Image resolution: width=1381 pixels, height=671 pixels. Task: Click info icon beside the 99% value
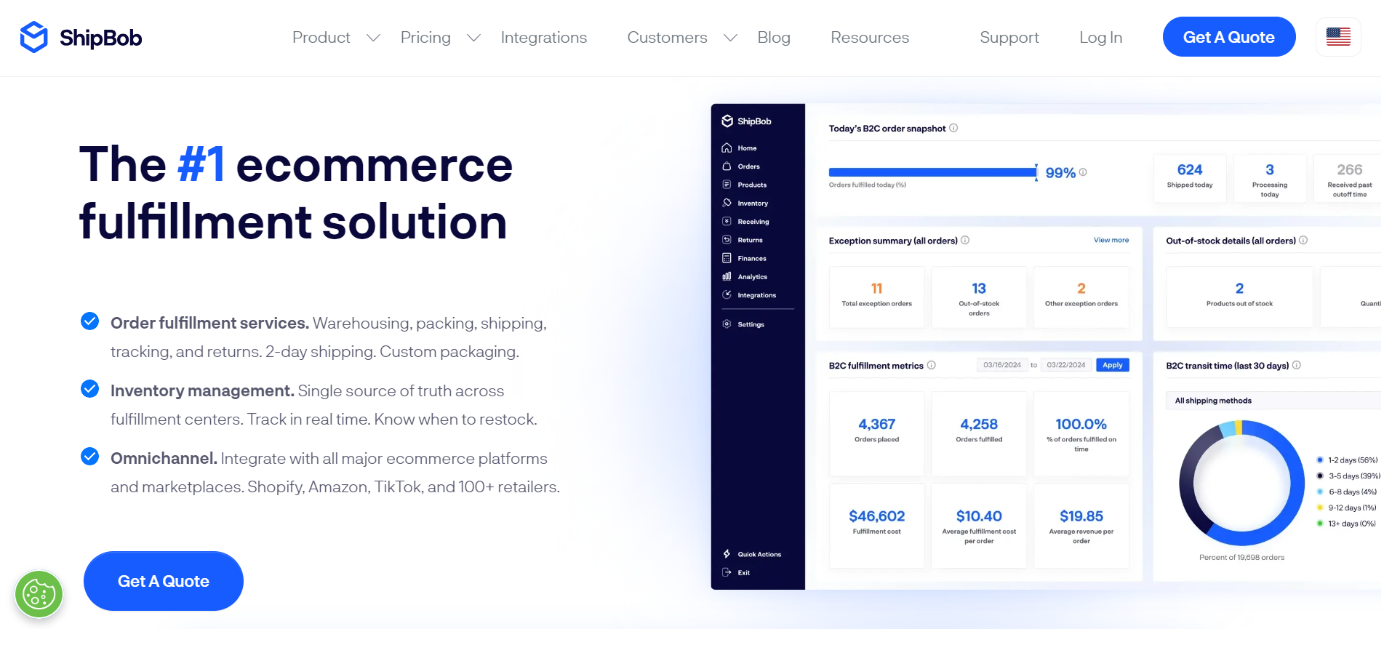click(1083, 172)
